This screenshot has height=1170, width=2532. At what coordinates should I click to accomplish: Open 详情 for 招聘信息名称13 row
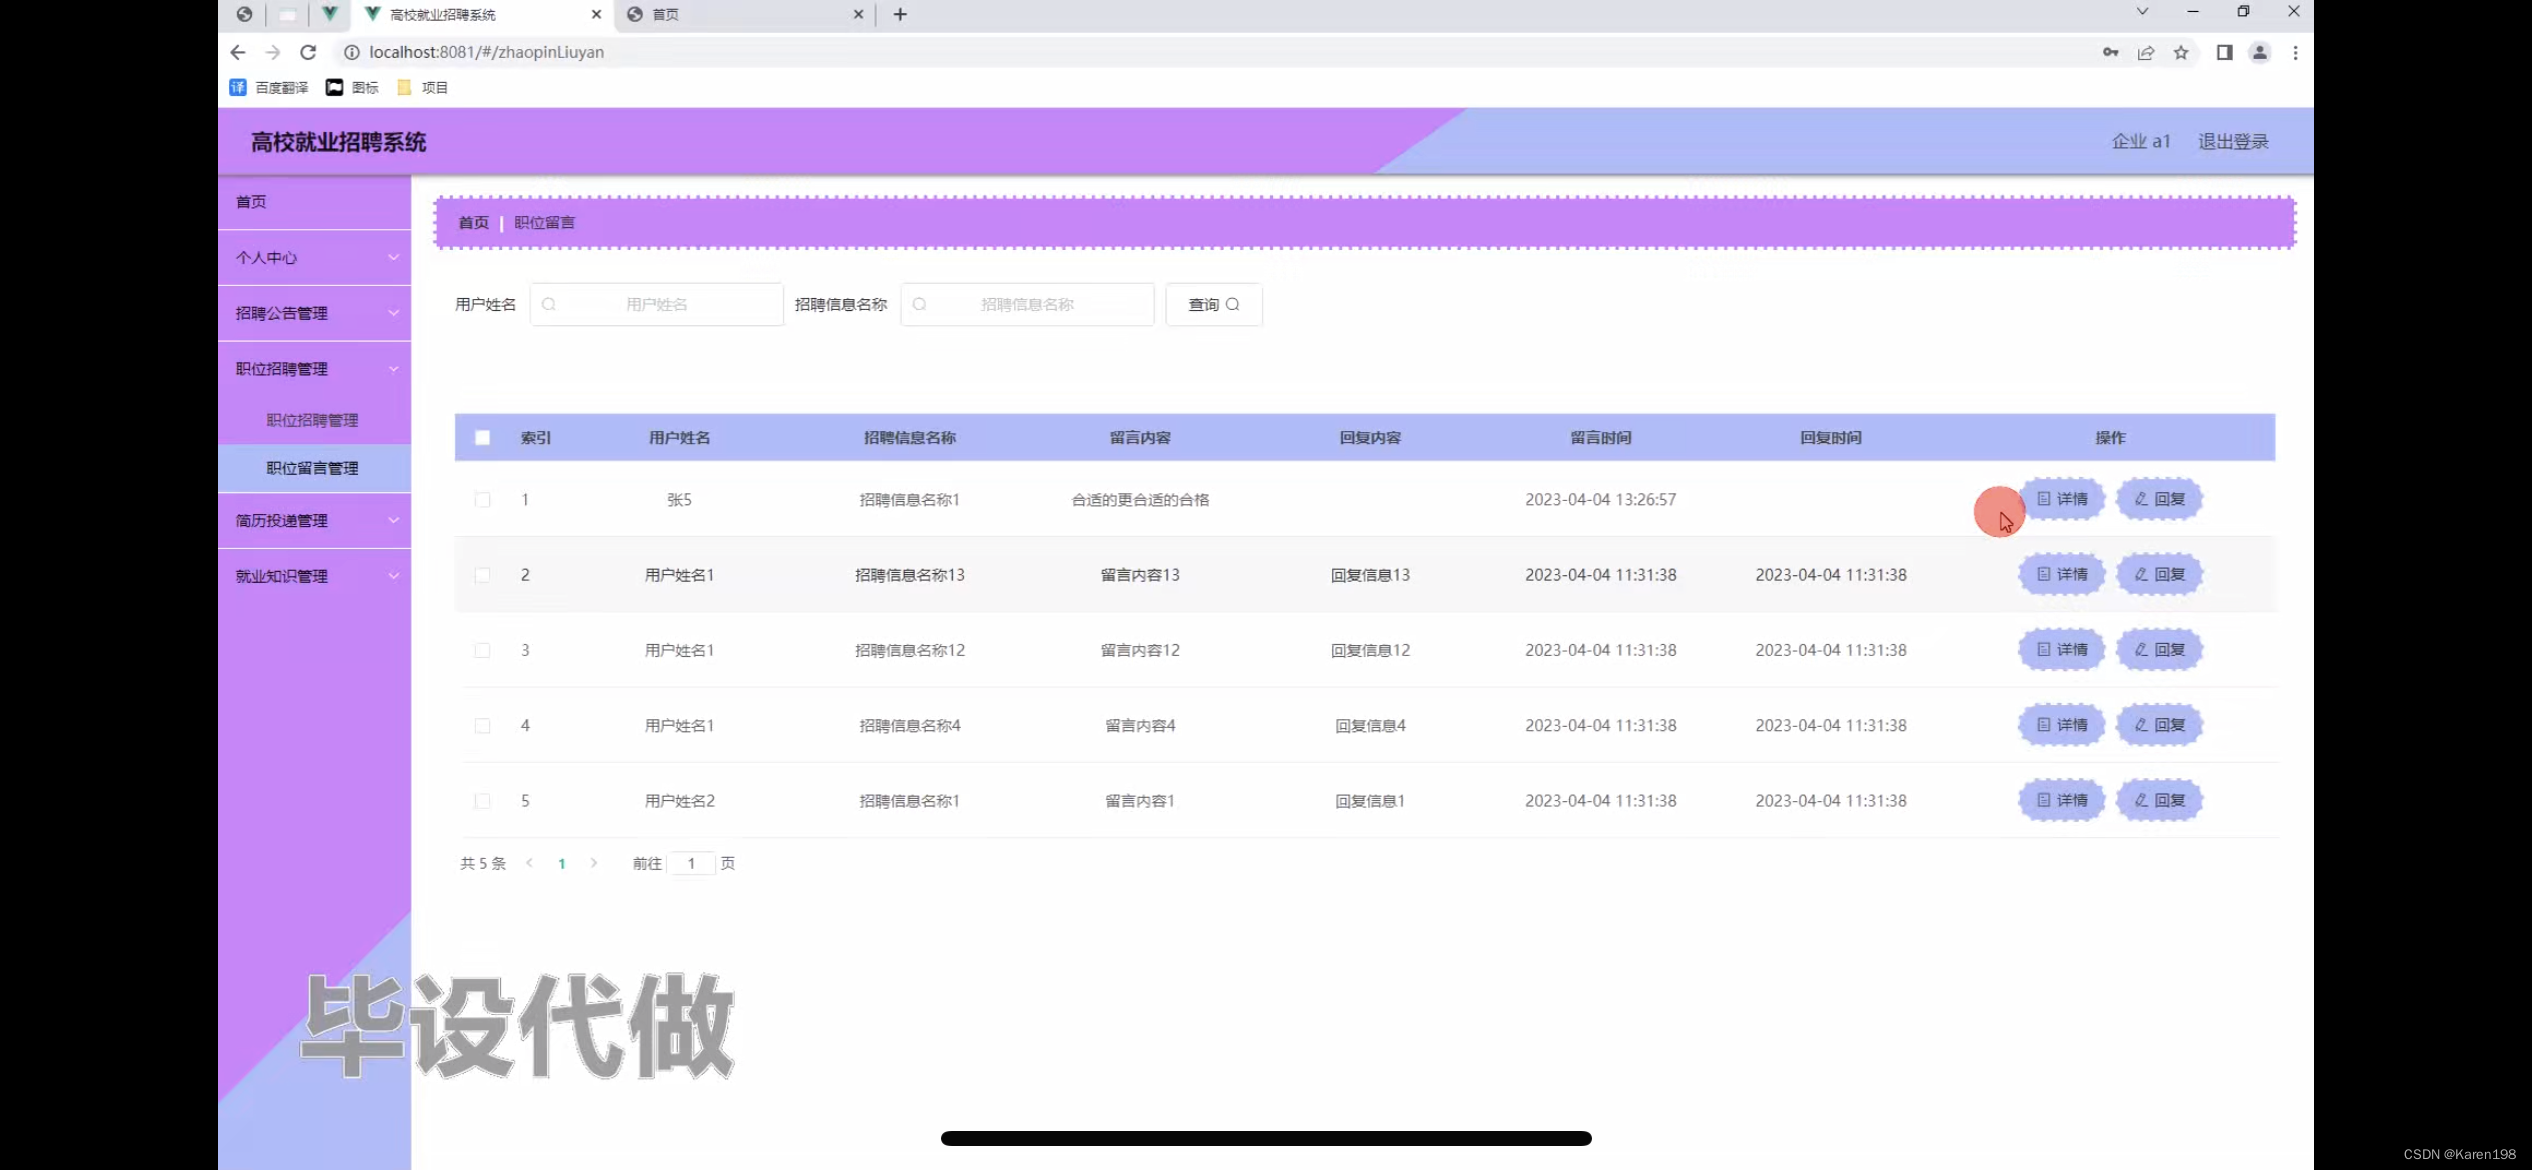coord(2062,574)
